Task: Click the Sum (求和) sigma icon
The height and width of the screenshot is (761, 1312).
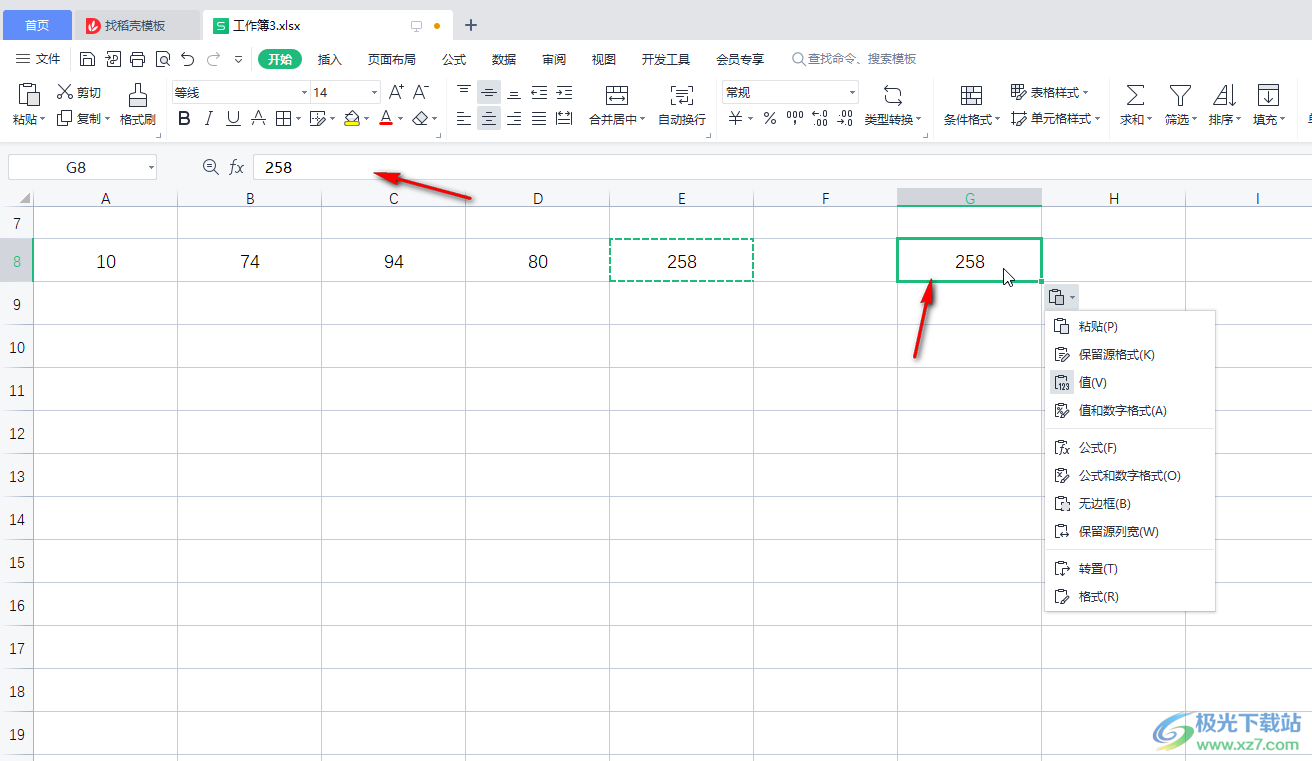Action: (x=1135, y=95)
